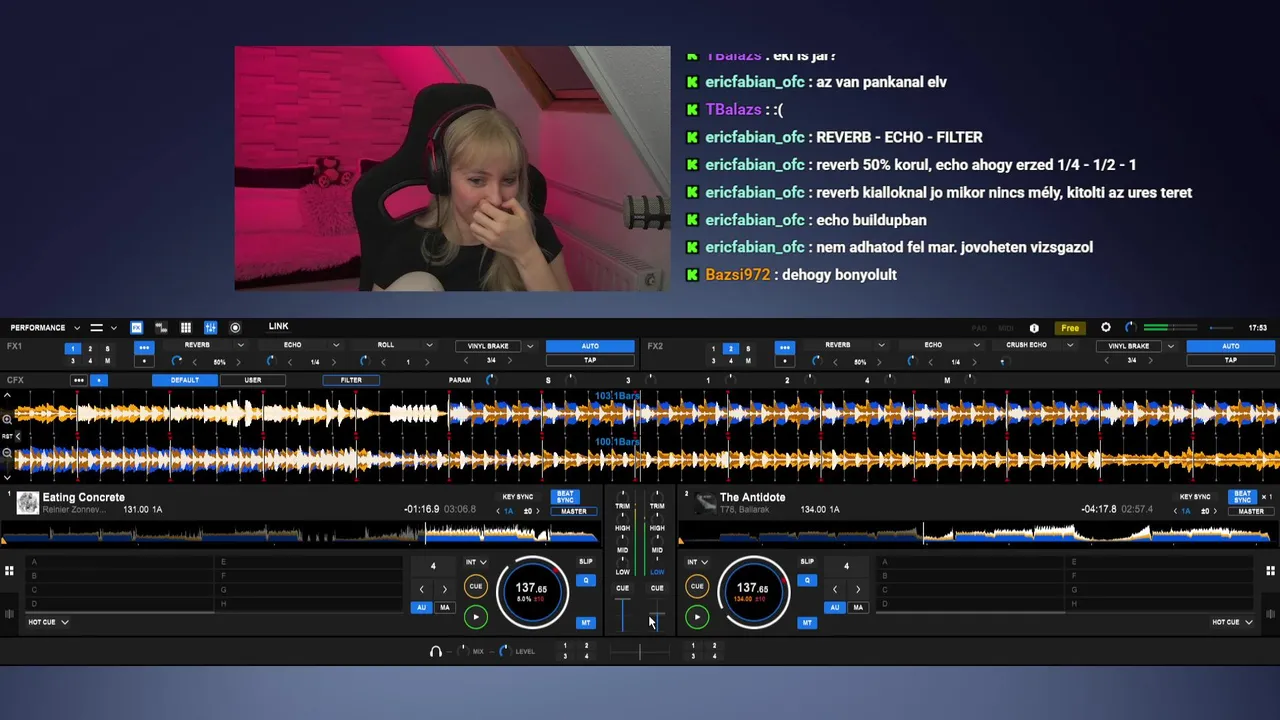Toggle deck 1 Q quantize button

pyautogui.click(x=586, y=580)
